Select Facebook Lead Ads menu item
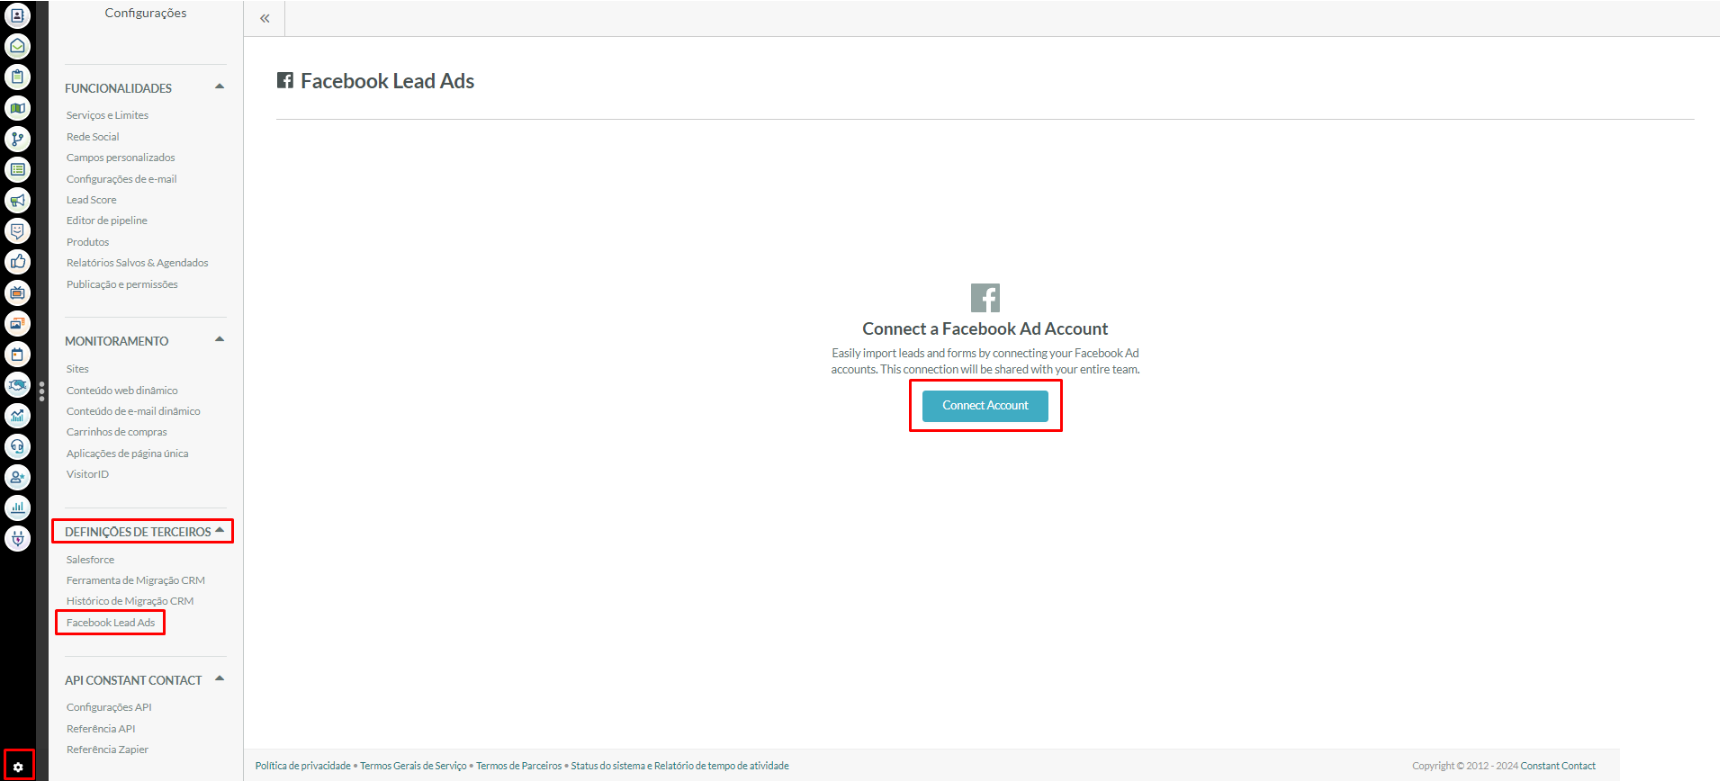This screenshot has height=782, width=1720. tap(110, 623)
